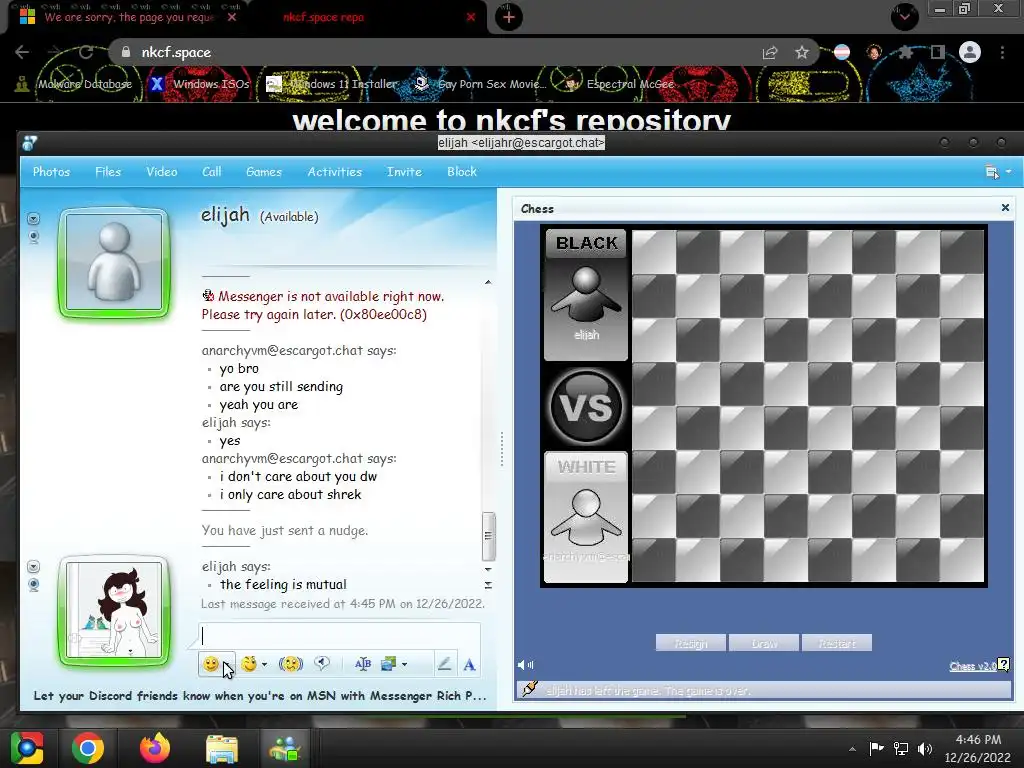1024x768 pixels.
Task: Click Invite in the conversation toolbar
Action: (404, 172)
